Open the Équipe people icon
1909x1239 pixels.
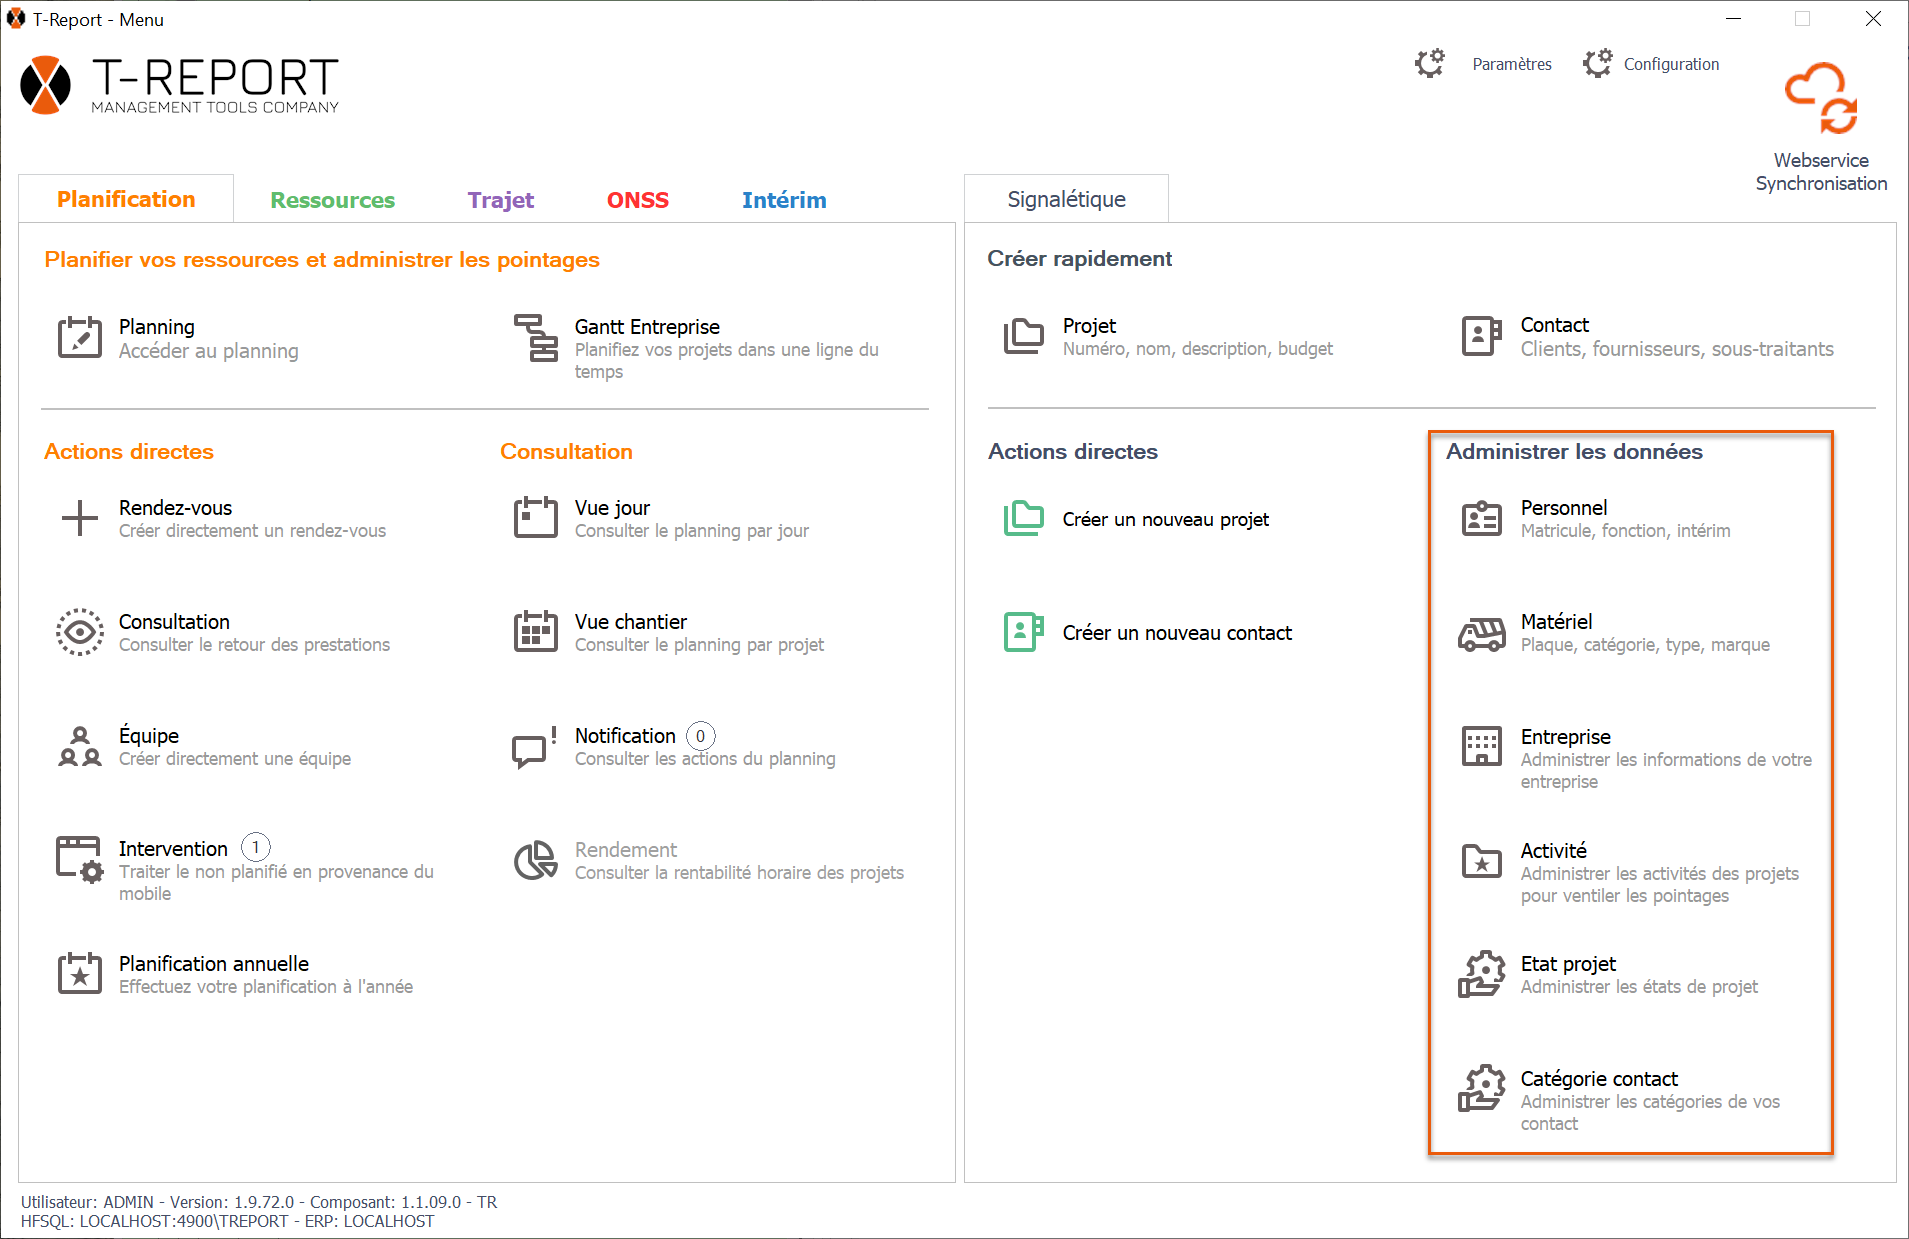(80, 747)
